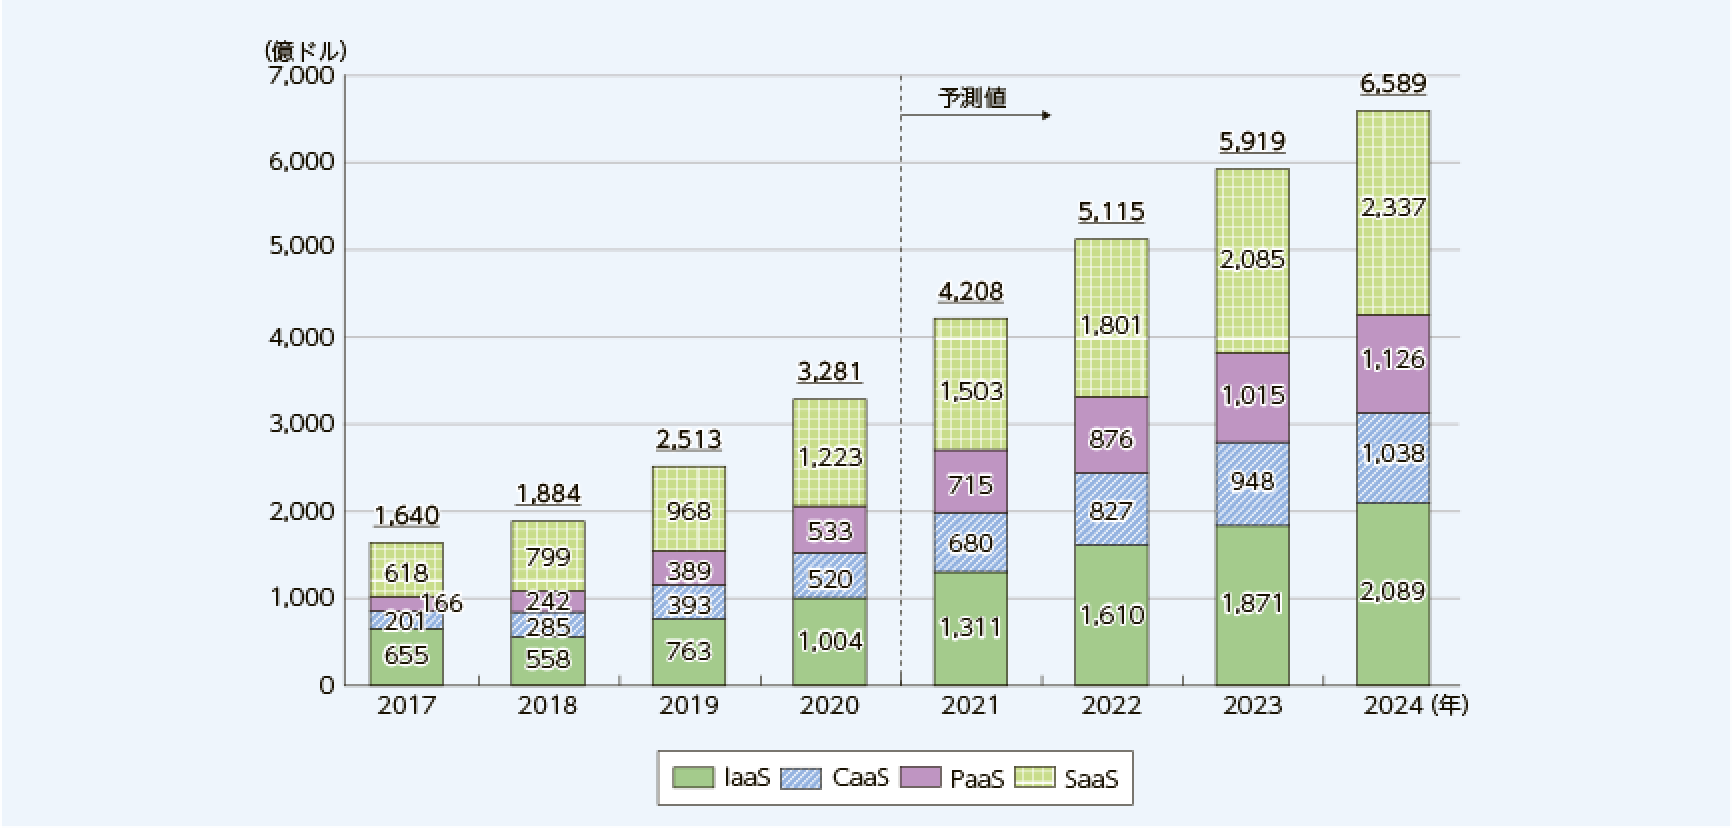Click the 2017 IaaS segment labeled 655
Viewport: 1732px width, 828px height.
406,656
